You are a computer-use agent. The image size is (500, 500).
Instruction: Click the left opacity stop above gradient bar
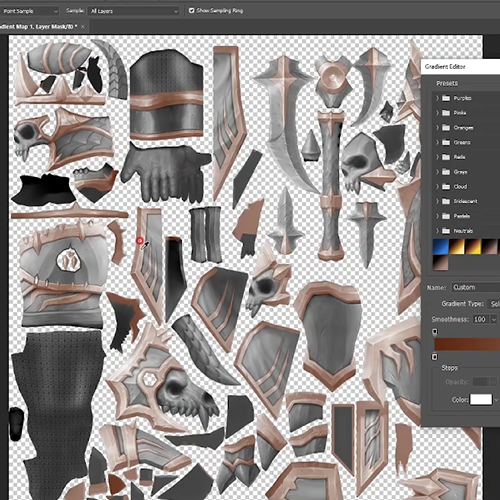click(x=435, y=332)
